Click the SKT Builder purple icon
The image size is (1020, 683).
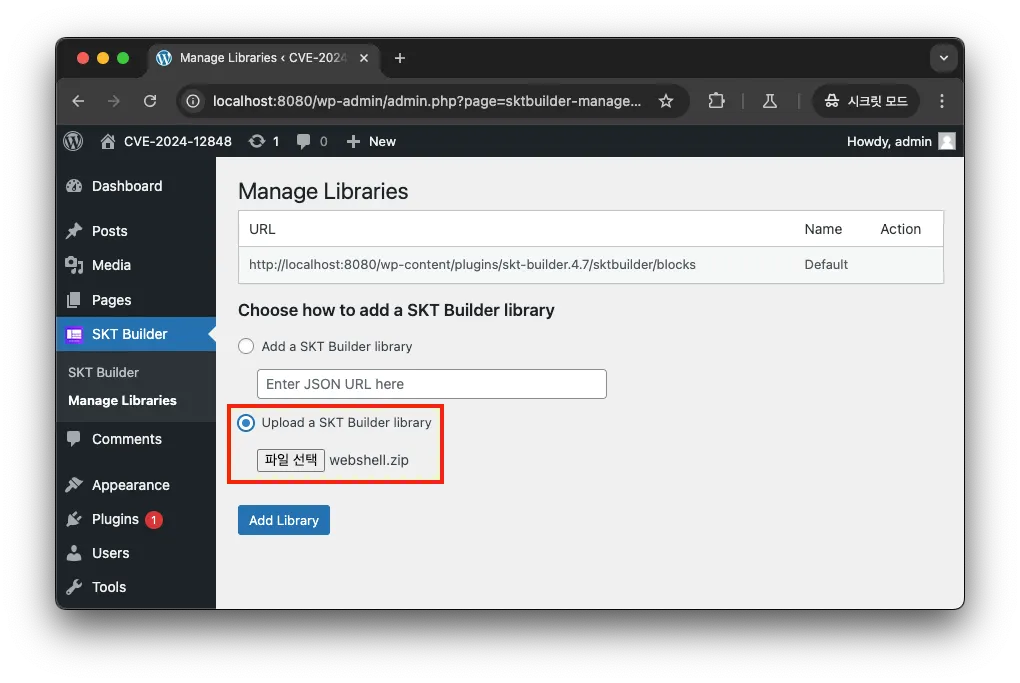[74, 334]
